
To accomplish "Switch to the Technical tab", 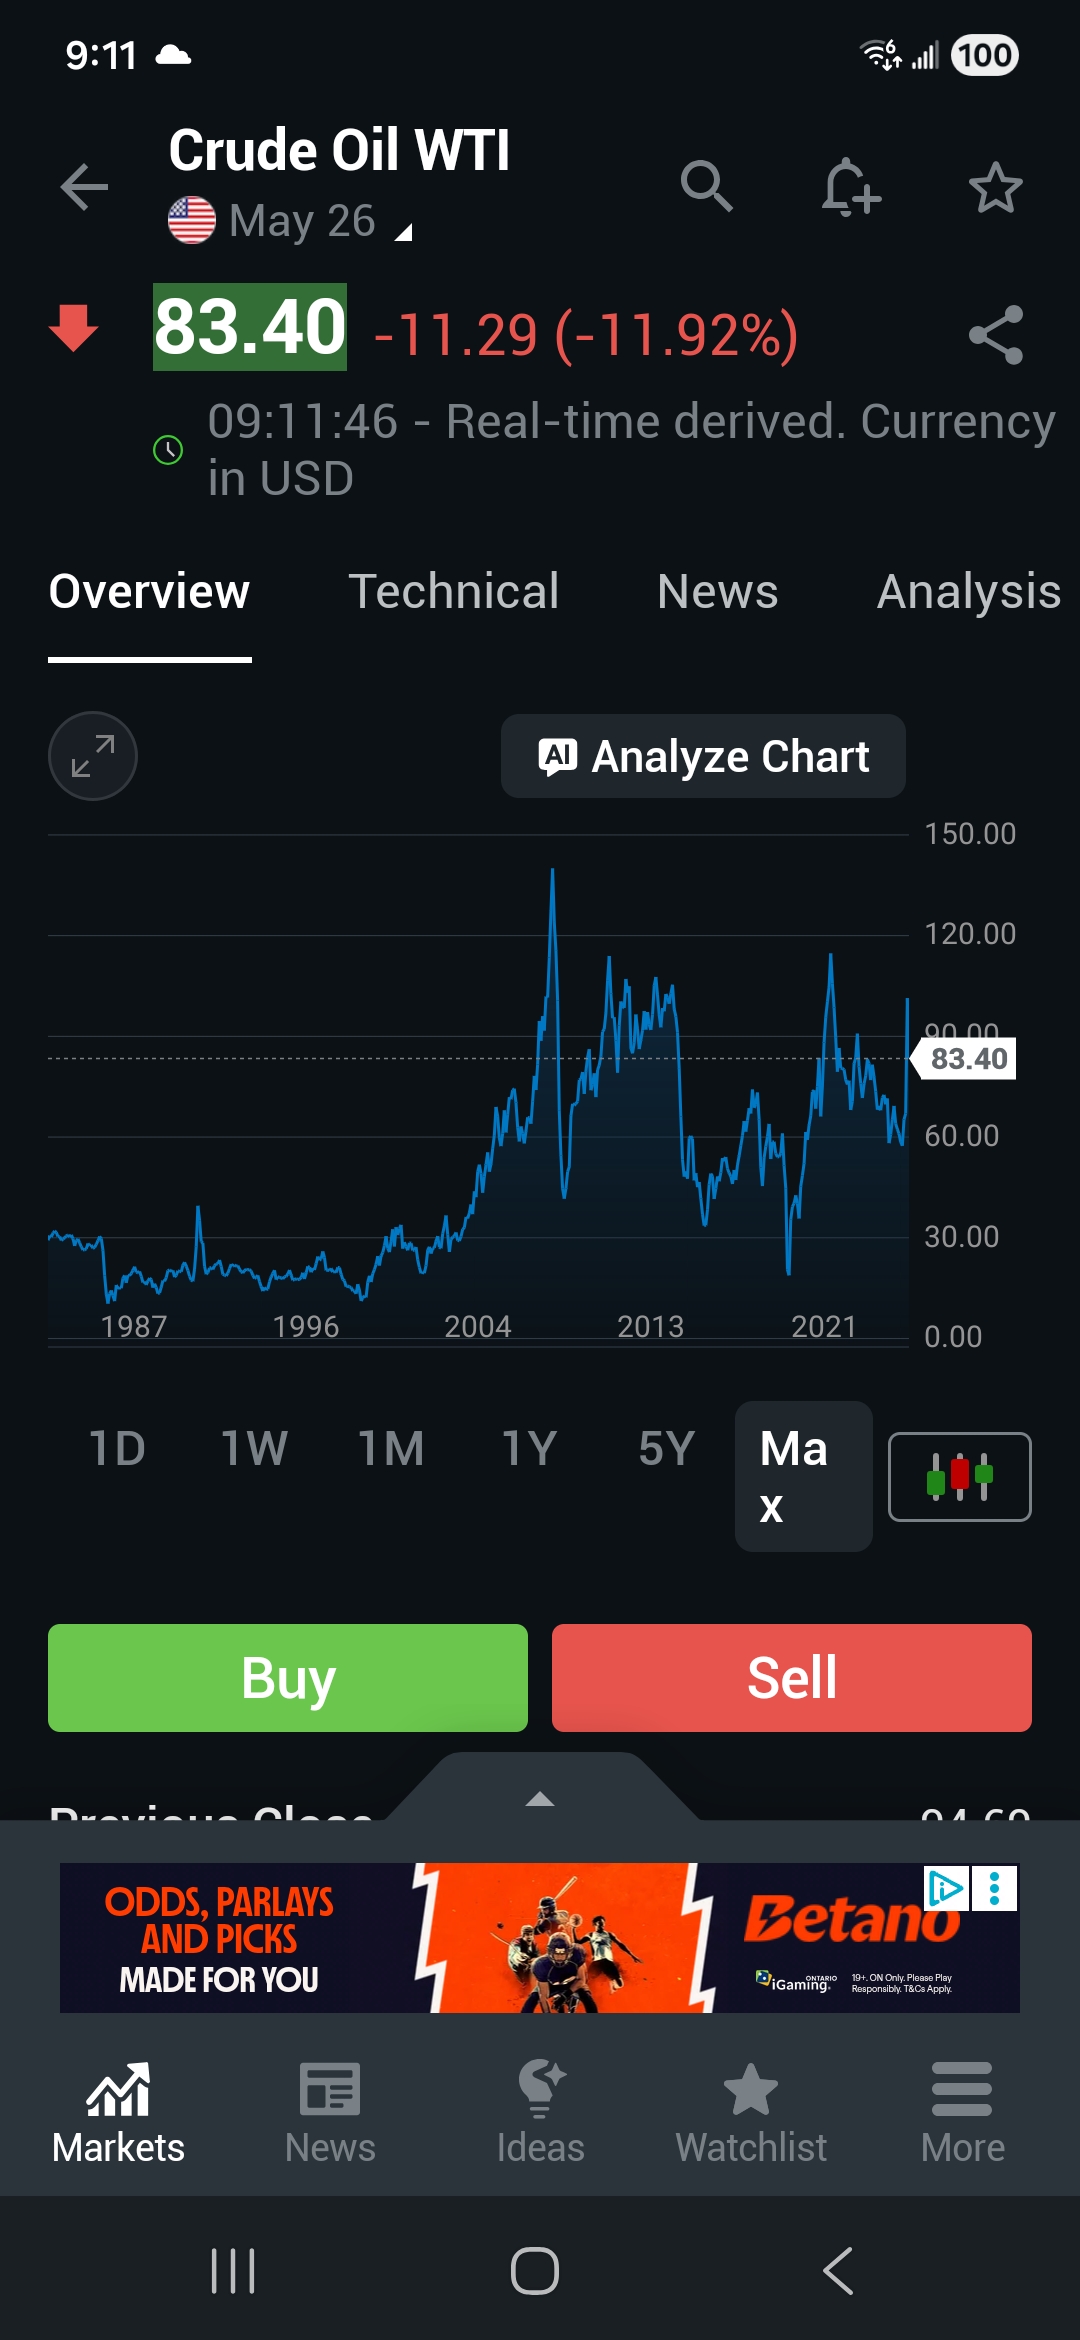I will (453, 591).
